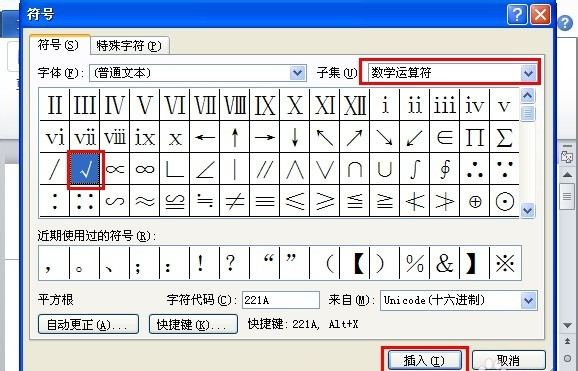Click Word window help icon behind dialog
The image size is (578, 371).
565,23
